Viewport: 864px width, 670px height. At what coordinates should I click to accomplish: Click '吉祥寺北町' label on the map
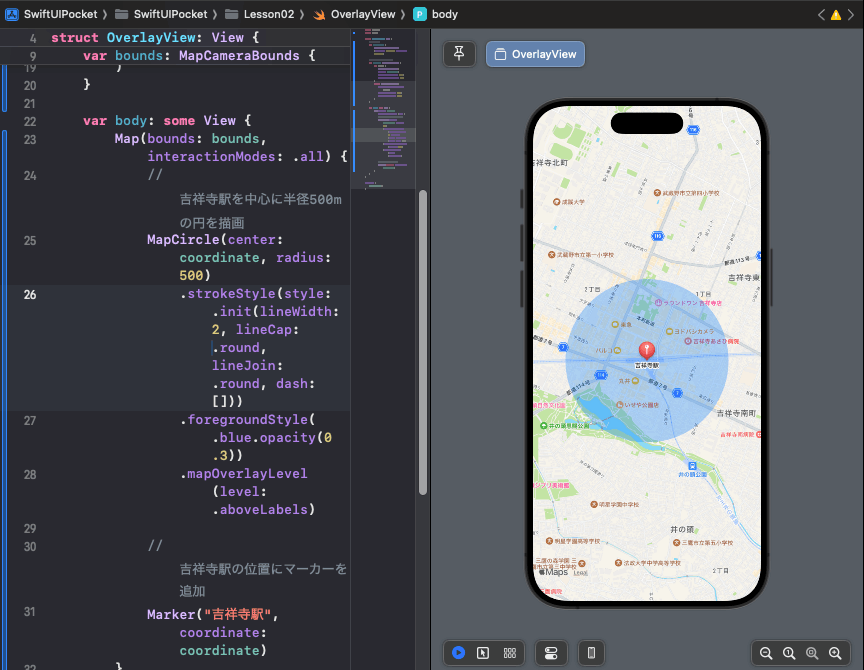551,163
